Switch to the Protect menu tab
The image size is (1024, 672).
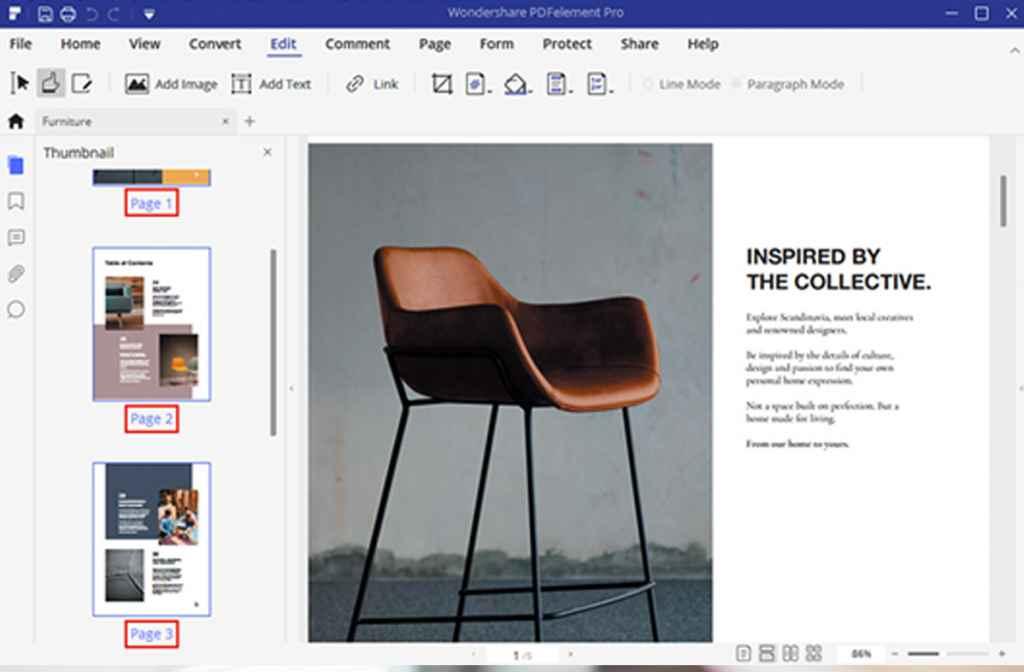567,44
